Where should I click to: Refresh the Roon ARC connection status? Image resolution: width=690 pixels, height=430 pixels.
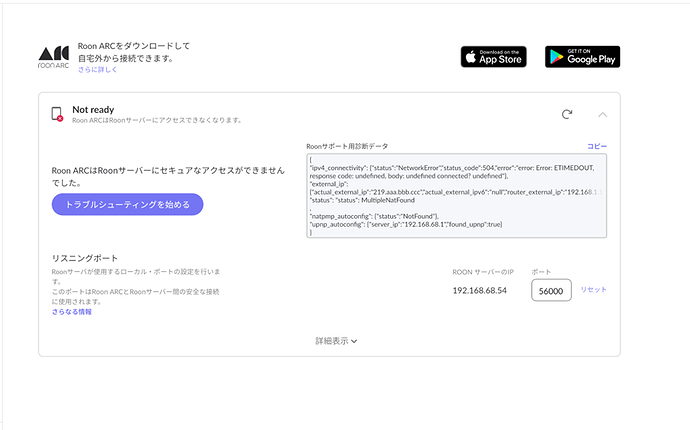[x=567, y=114]
